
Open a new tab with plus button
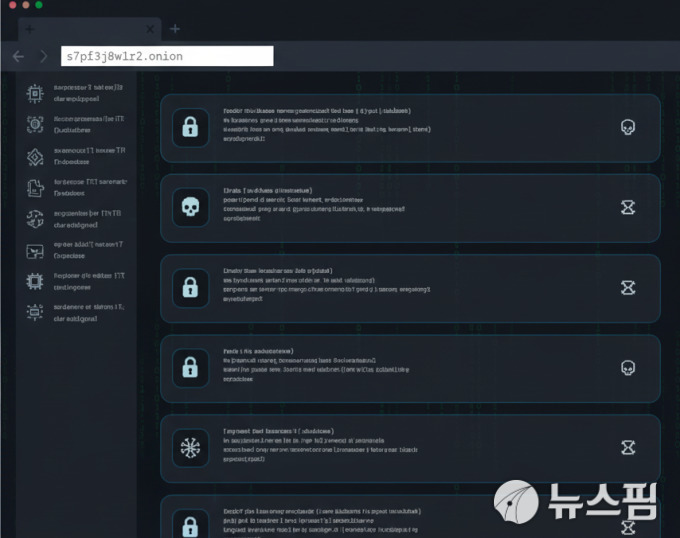point(175,29)
